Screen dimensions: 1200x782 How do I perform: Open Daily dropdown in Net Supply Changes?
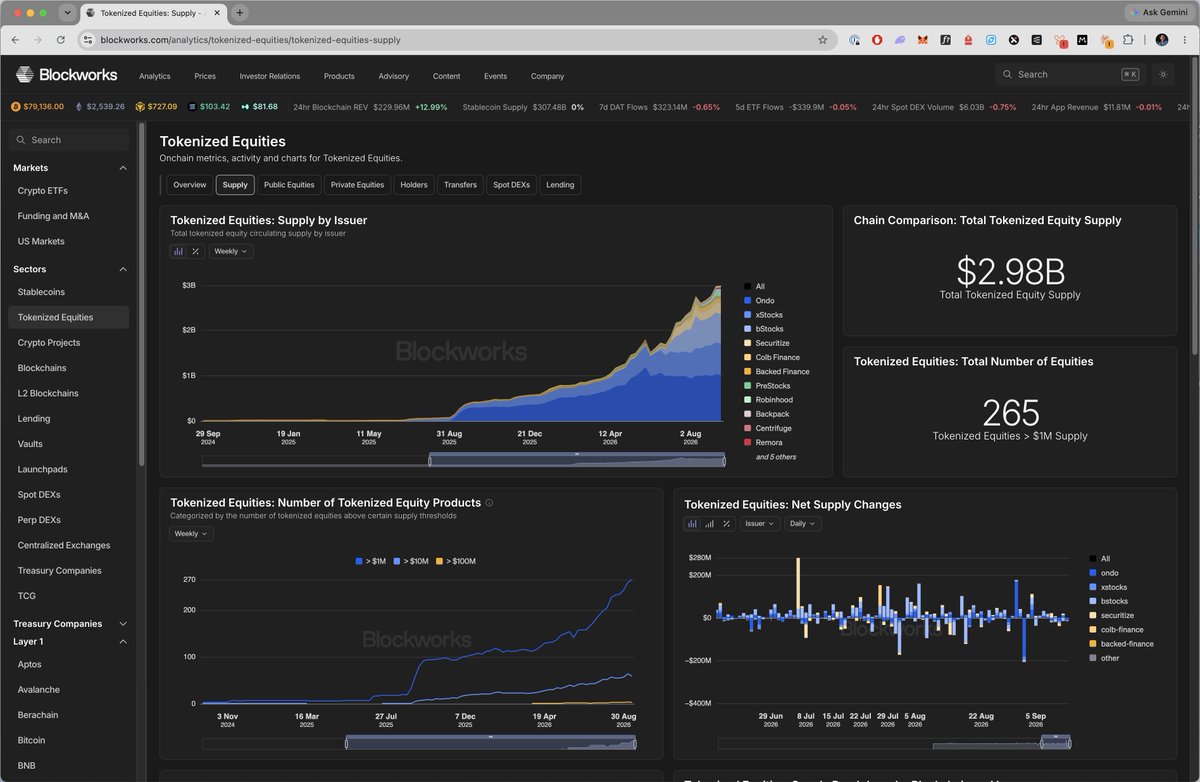[x=802, y=523]
